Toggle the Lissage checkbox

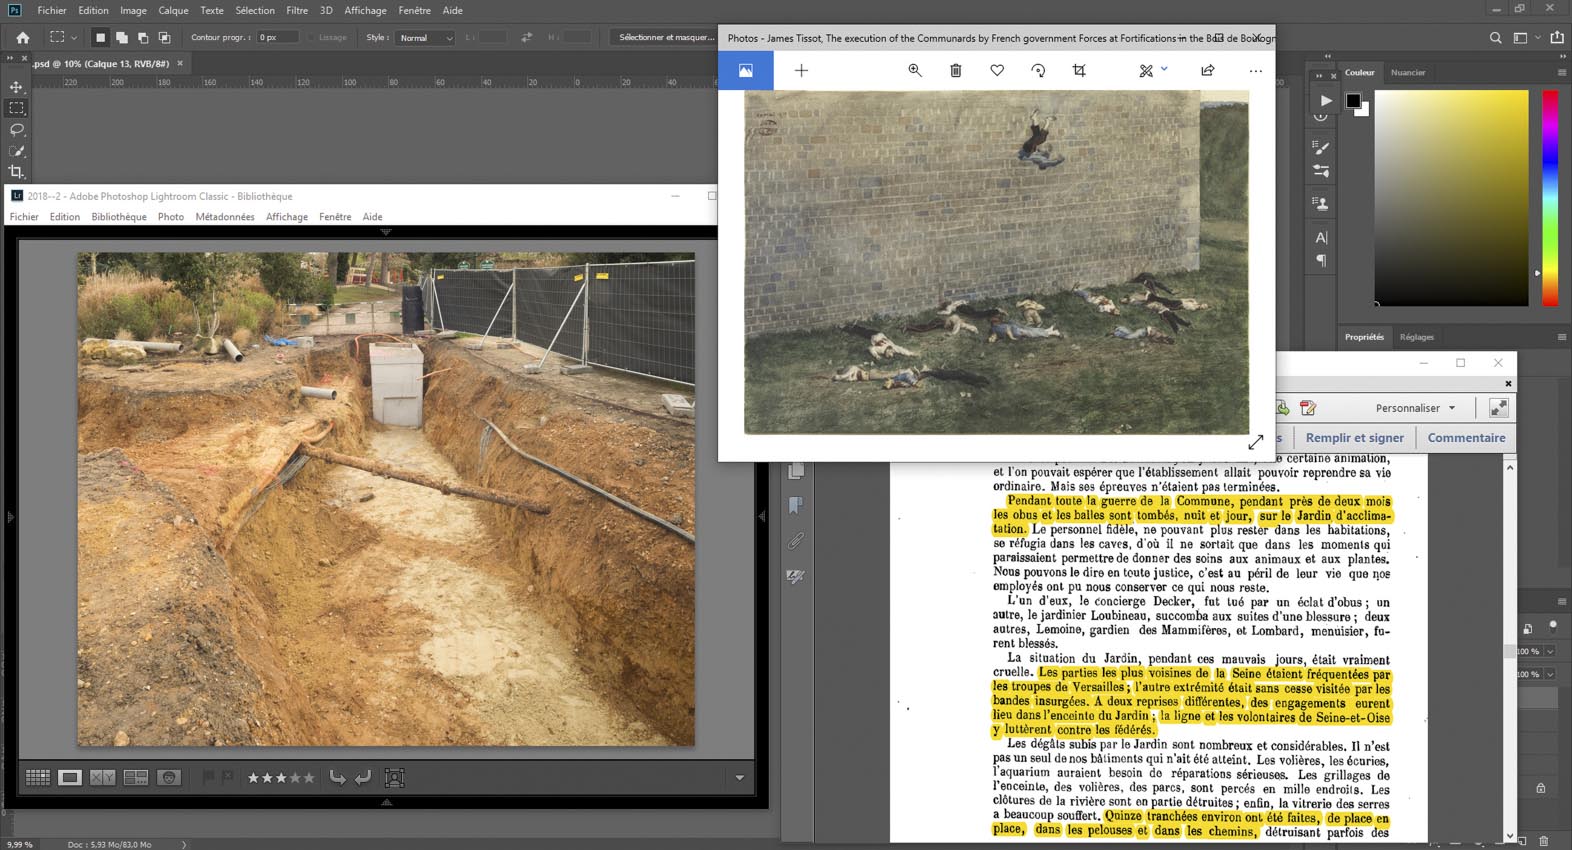point(312,38)
